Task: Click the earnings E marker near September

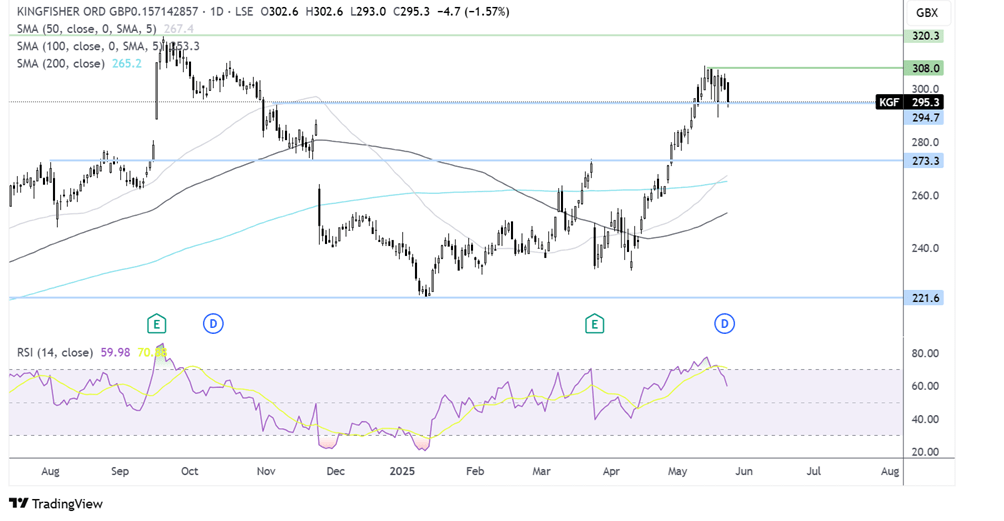Action: (156, 324)
